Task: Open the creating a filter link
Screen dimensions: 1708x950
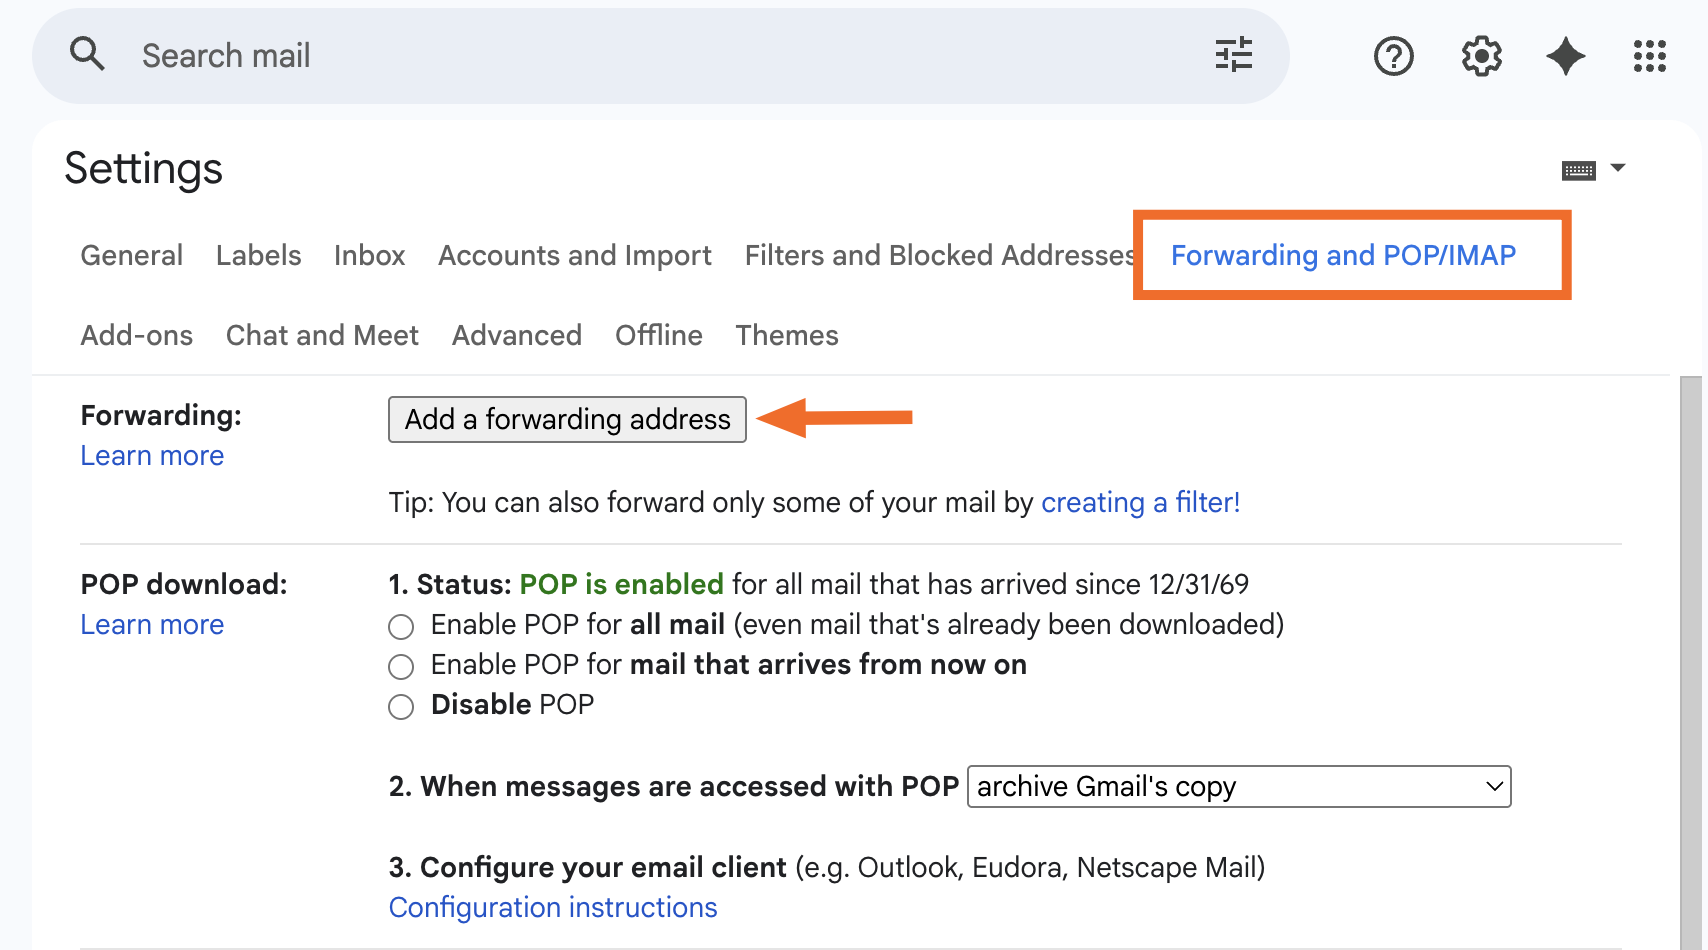Action: coord(1140,502)
